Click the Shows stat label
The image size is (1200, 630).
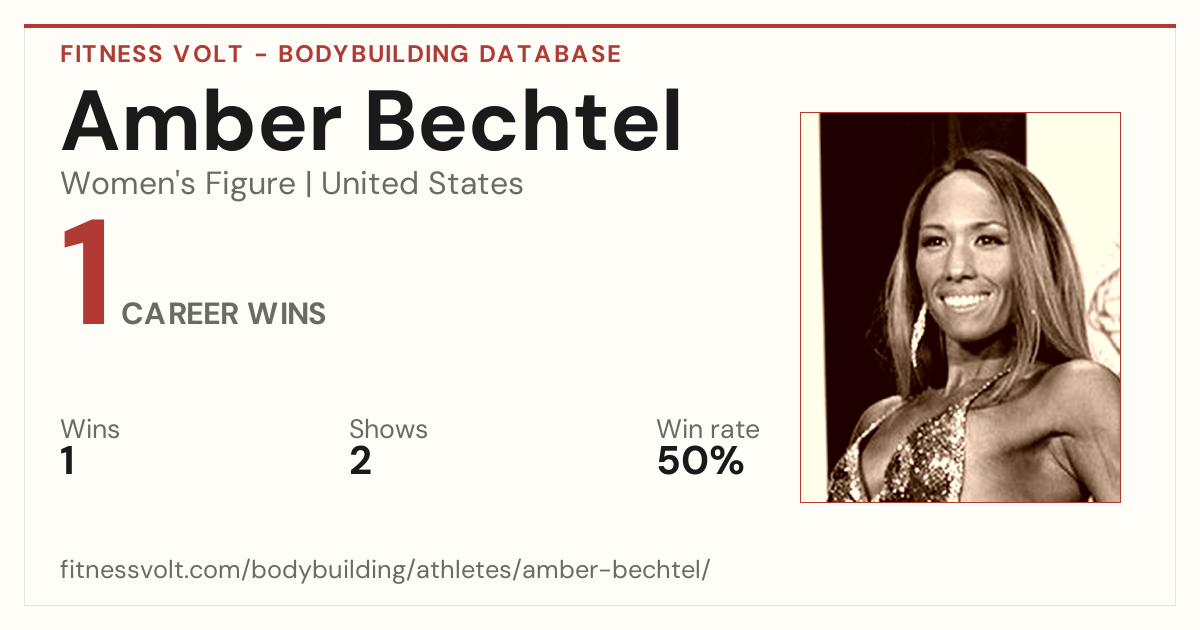(x=388, y=430)
